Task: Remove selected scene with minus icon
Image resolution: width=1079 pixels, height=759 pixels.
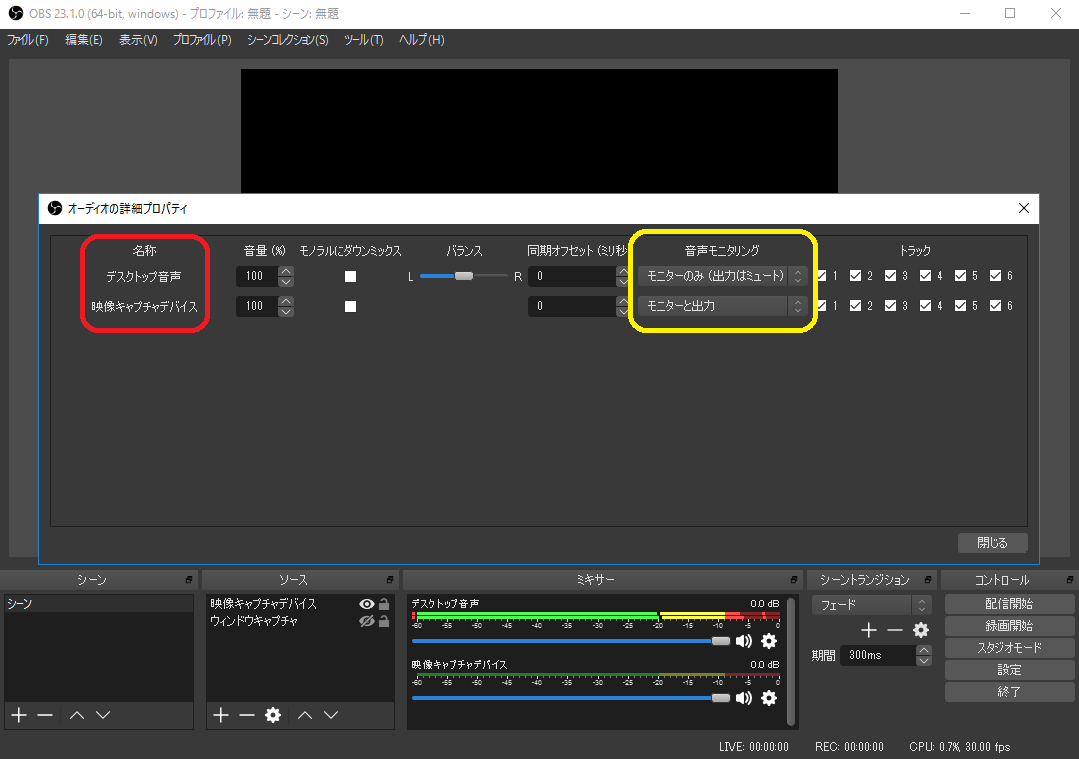Action: pyautogui.click(x=45, y=715)
